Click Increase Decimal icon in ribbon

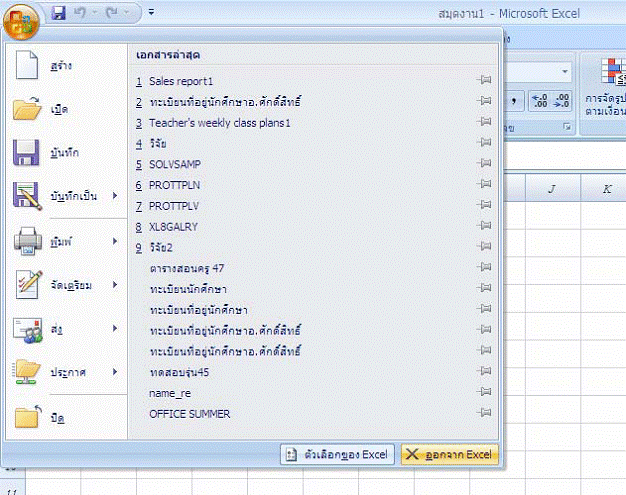tap(540, 101)
